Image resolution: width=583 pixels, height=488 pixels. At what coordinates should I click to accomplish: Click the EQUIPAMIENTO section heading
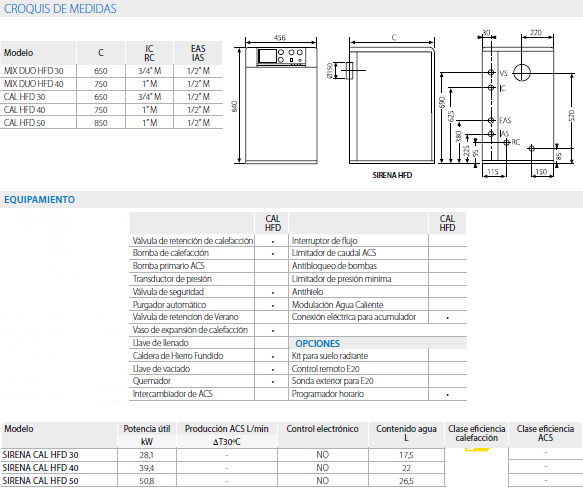(x=39, y=200)
